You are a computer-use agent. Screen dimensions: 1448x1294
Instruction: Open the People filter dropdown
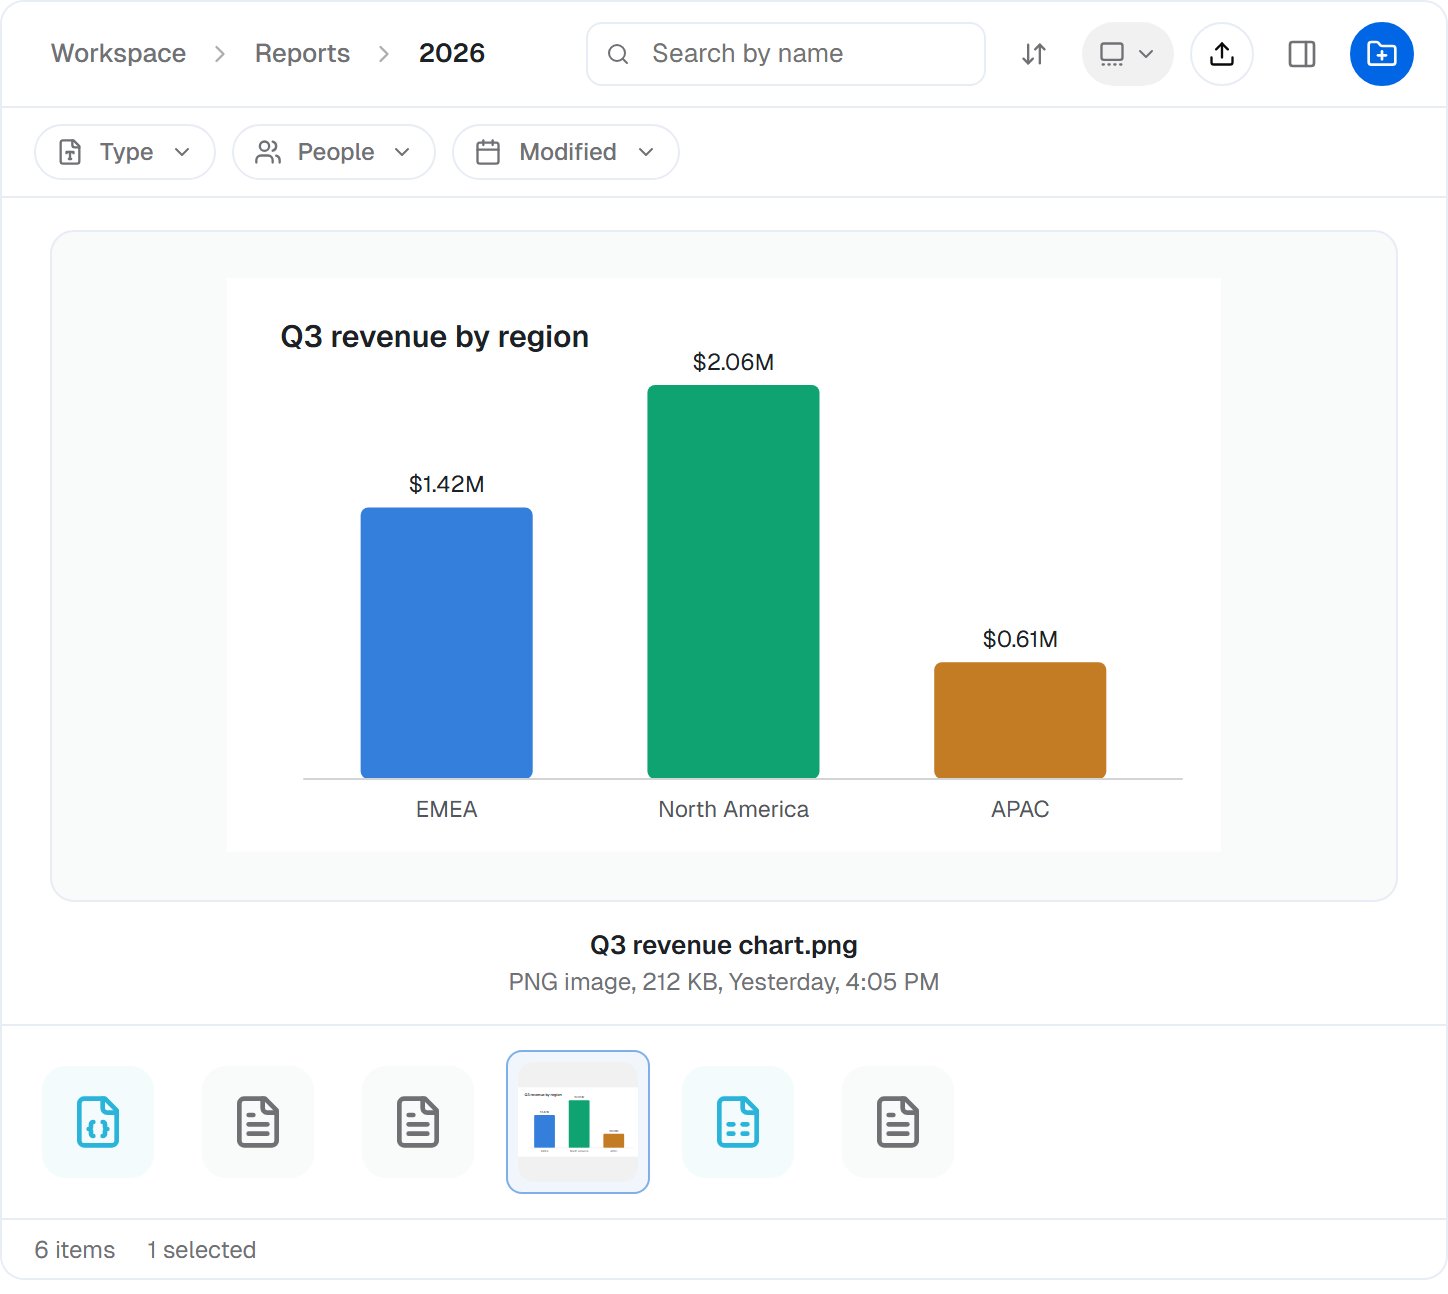pyautogui.click(x=334, y=152)
